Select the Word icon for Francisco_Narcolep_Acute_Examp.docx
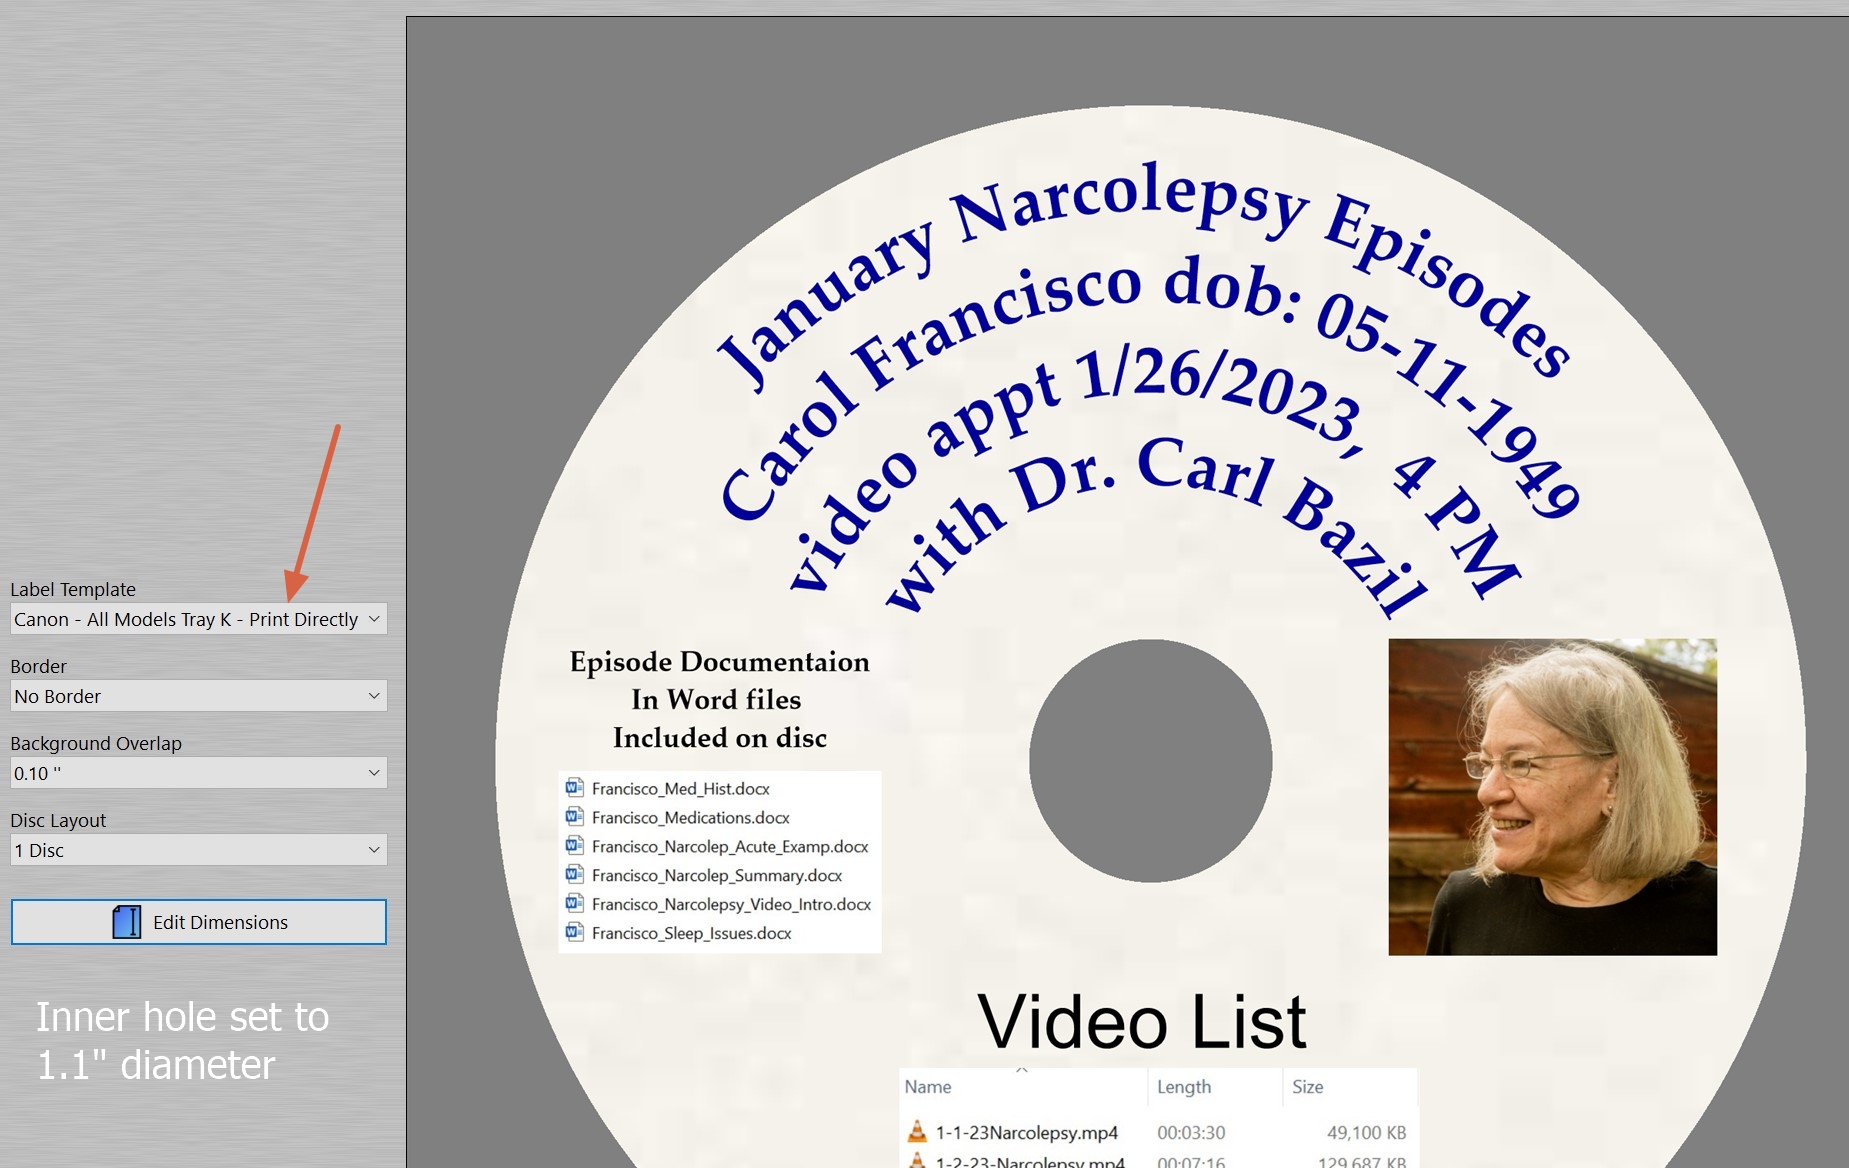 point(574,846)
